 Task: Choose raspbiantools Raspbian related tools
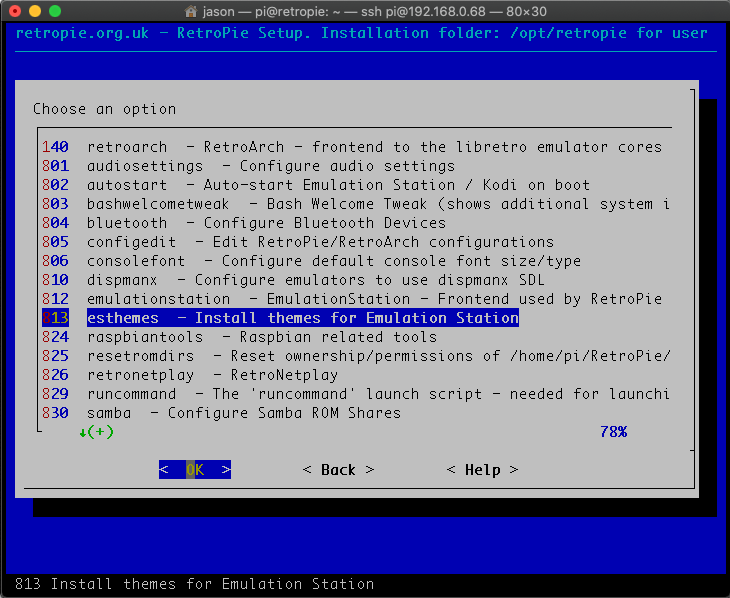(261, 337)
